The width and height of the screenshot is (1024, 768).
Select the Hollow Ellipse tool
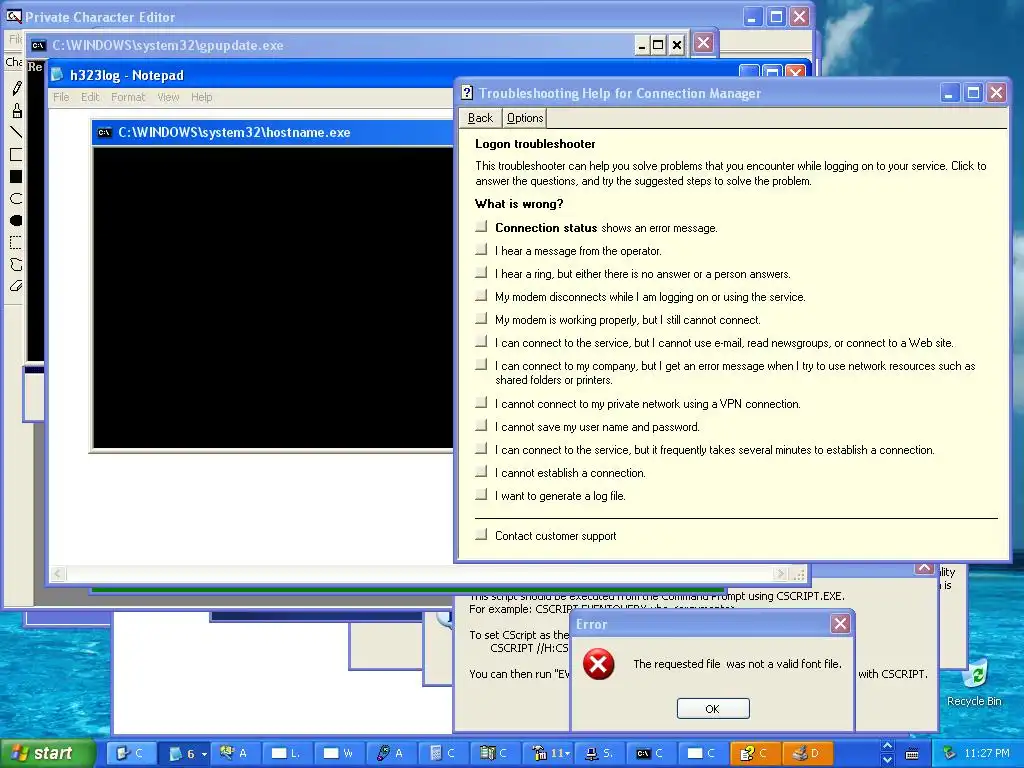16,199
